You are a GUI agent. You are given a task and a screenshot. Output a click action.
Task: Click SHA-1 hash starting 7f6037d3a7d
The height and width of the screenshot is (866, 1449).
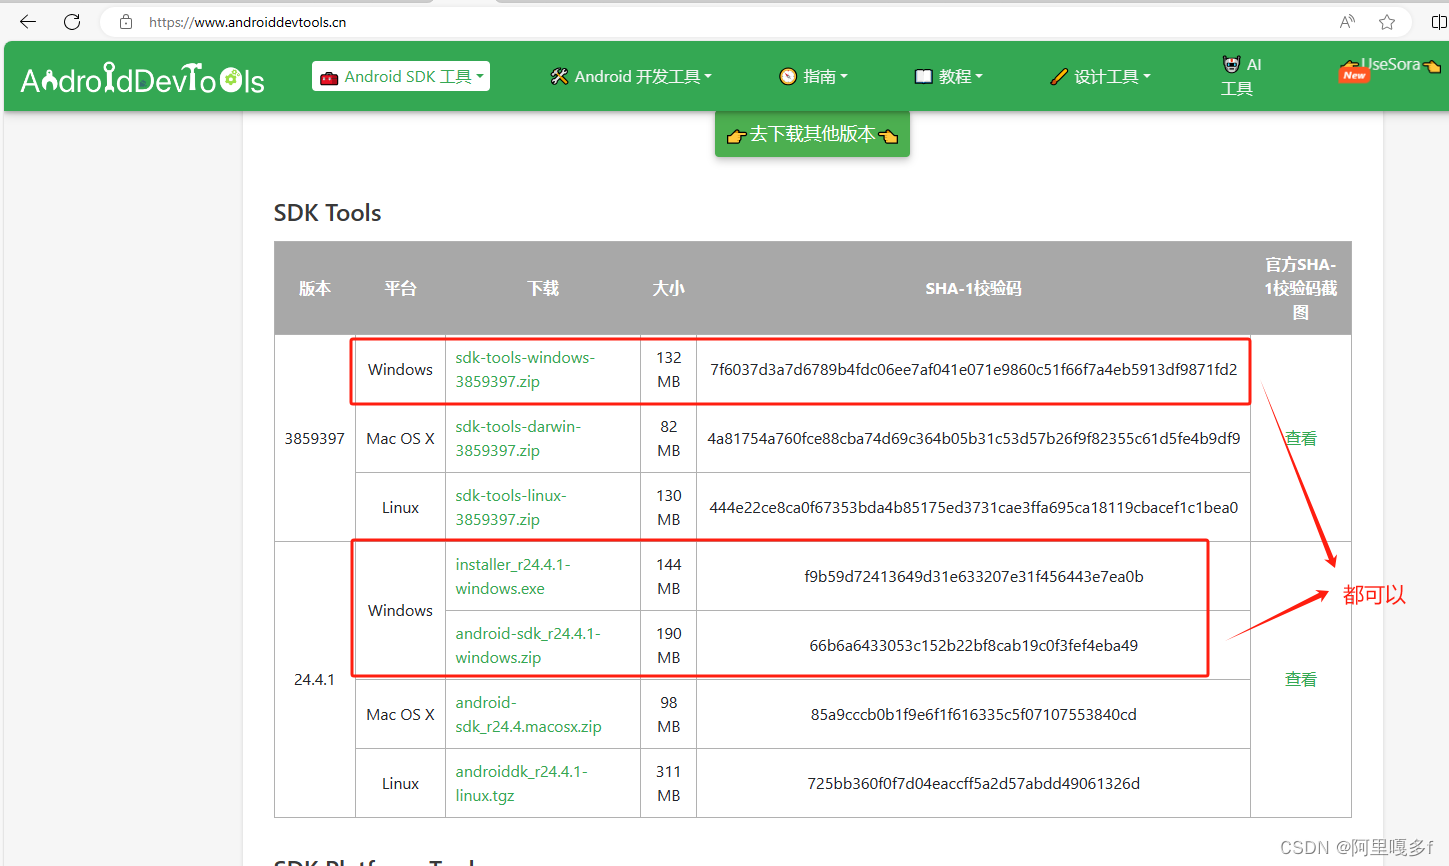[x=973, y=369]
